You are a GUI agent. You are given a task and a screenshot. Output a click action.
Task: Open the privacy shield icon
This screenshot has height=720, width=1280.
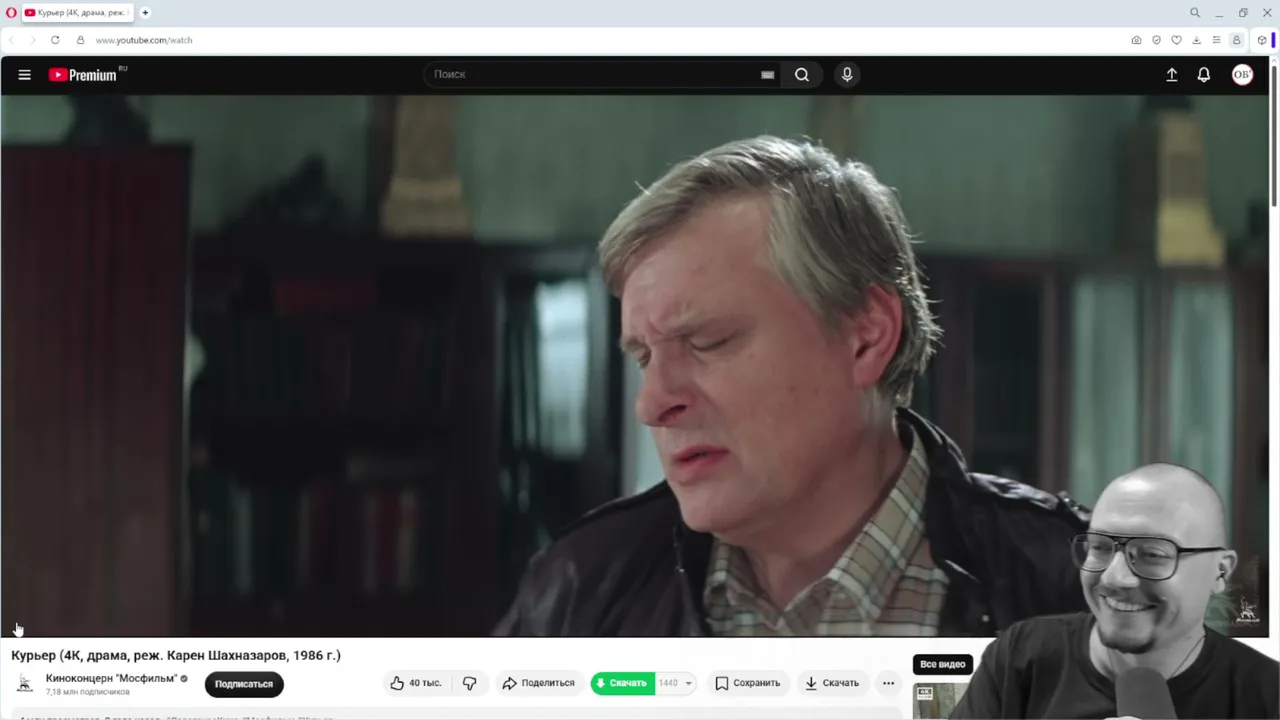[x=1156, y=40]
